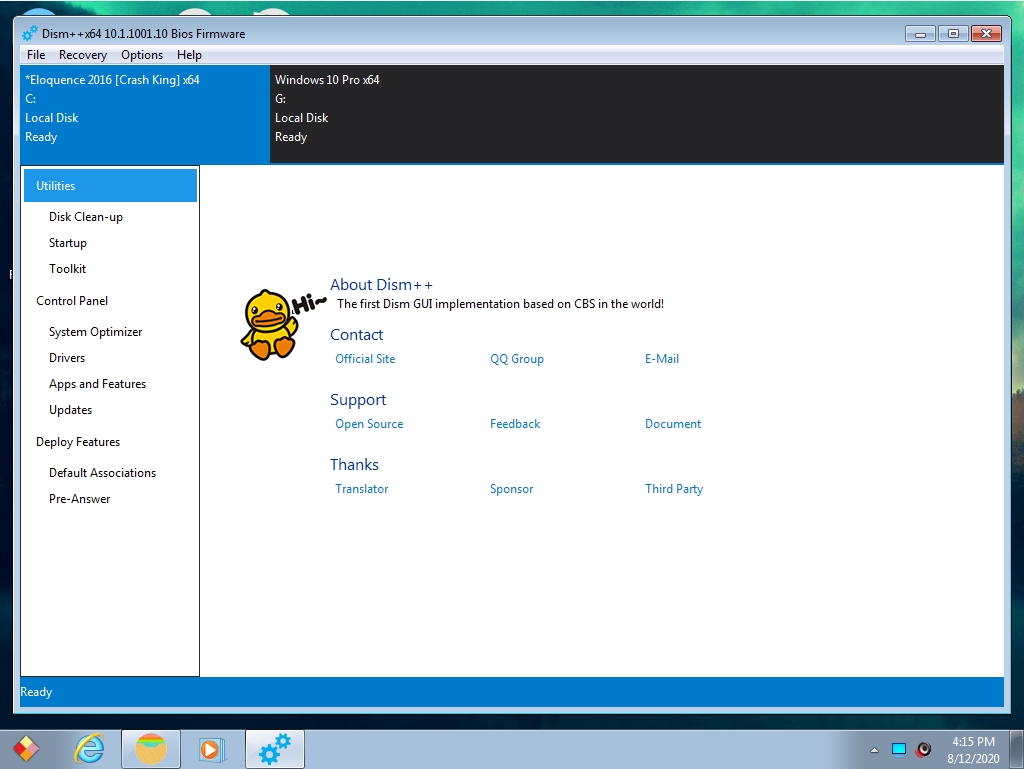Open the Help menu
This screenshot has width=1024, height=769.
click(189, 55)
